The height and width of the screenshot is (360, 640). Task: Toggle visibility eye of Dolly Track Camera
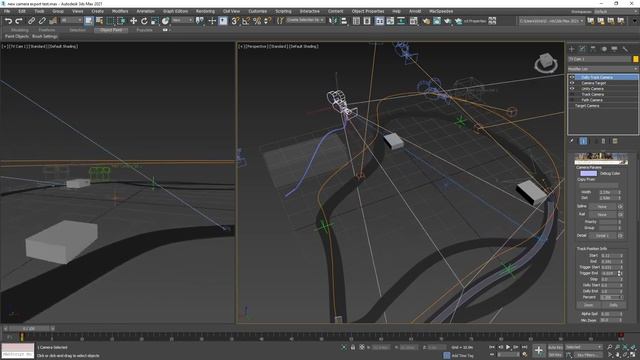[572, 77]
